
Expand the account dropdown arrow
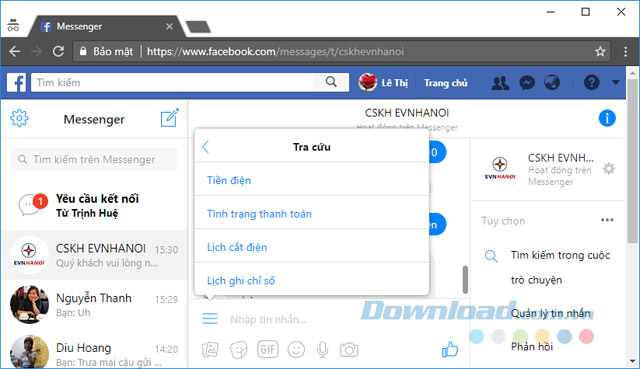(616, 82)
